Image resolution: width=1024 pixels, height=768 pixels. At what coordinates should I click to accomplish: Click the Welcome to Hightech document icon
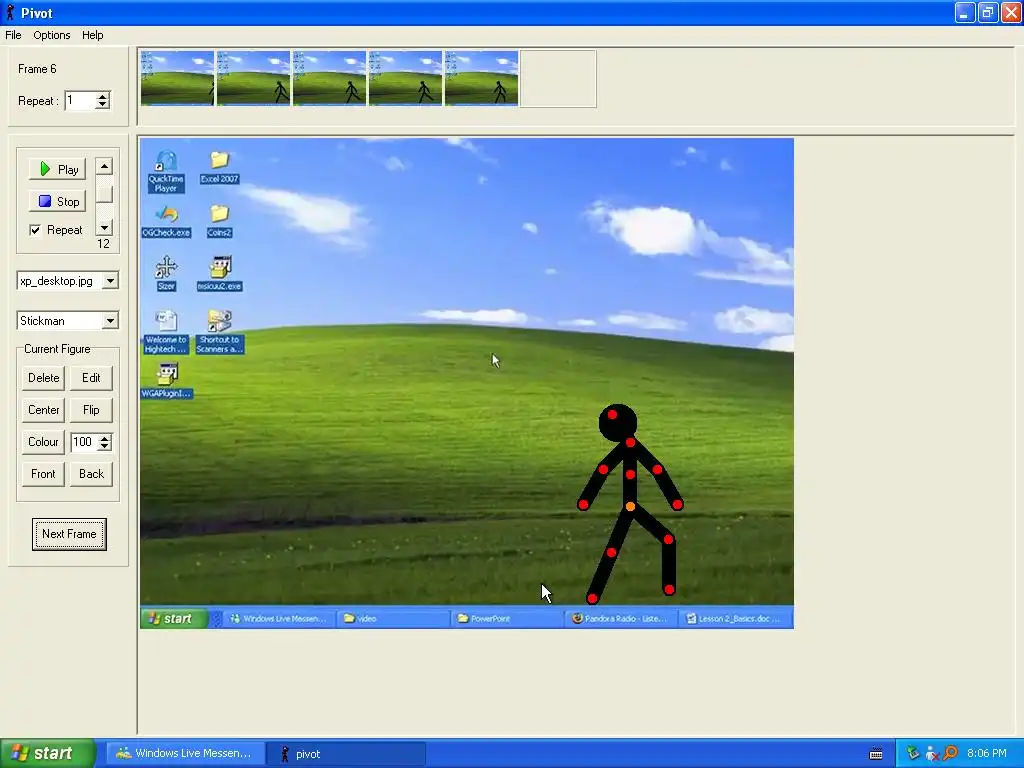(x=166, y=332)
